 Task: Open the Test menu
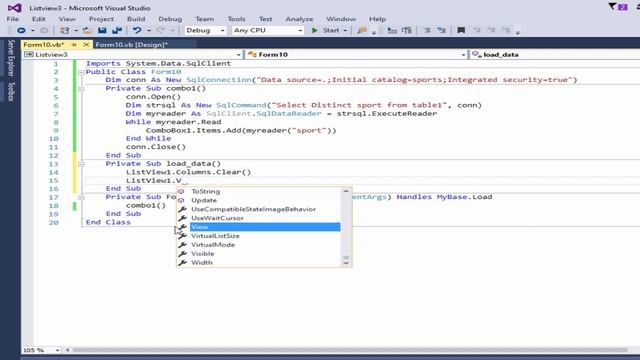point(265,19)
